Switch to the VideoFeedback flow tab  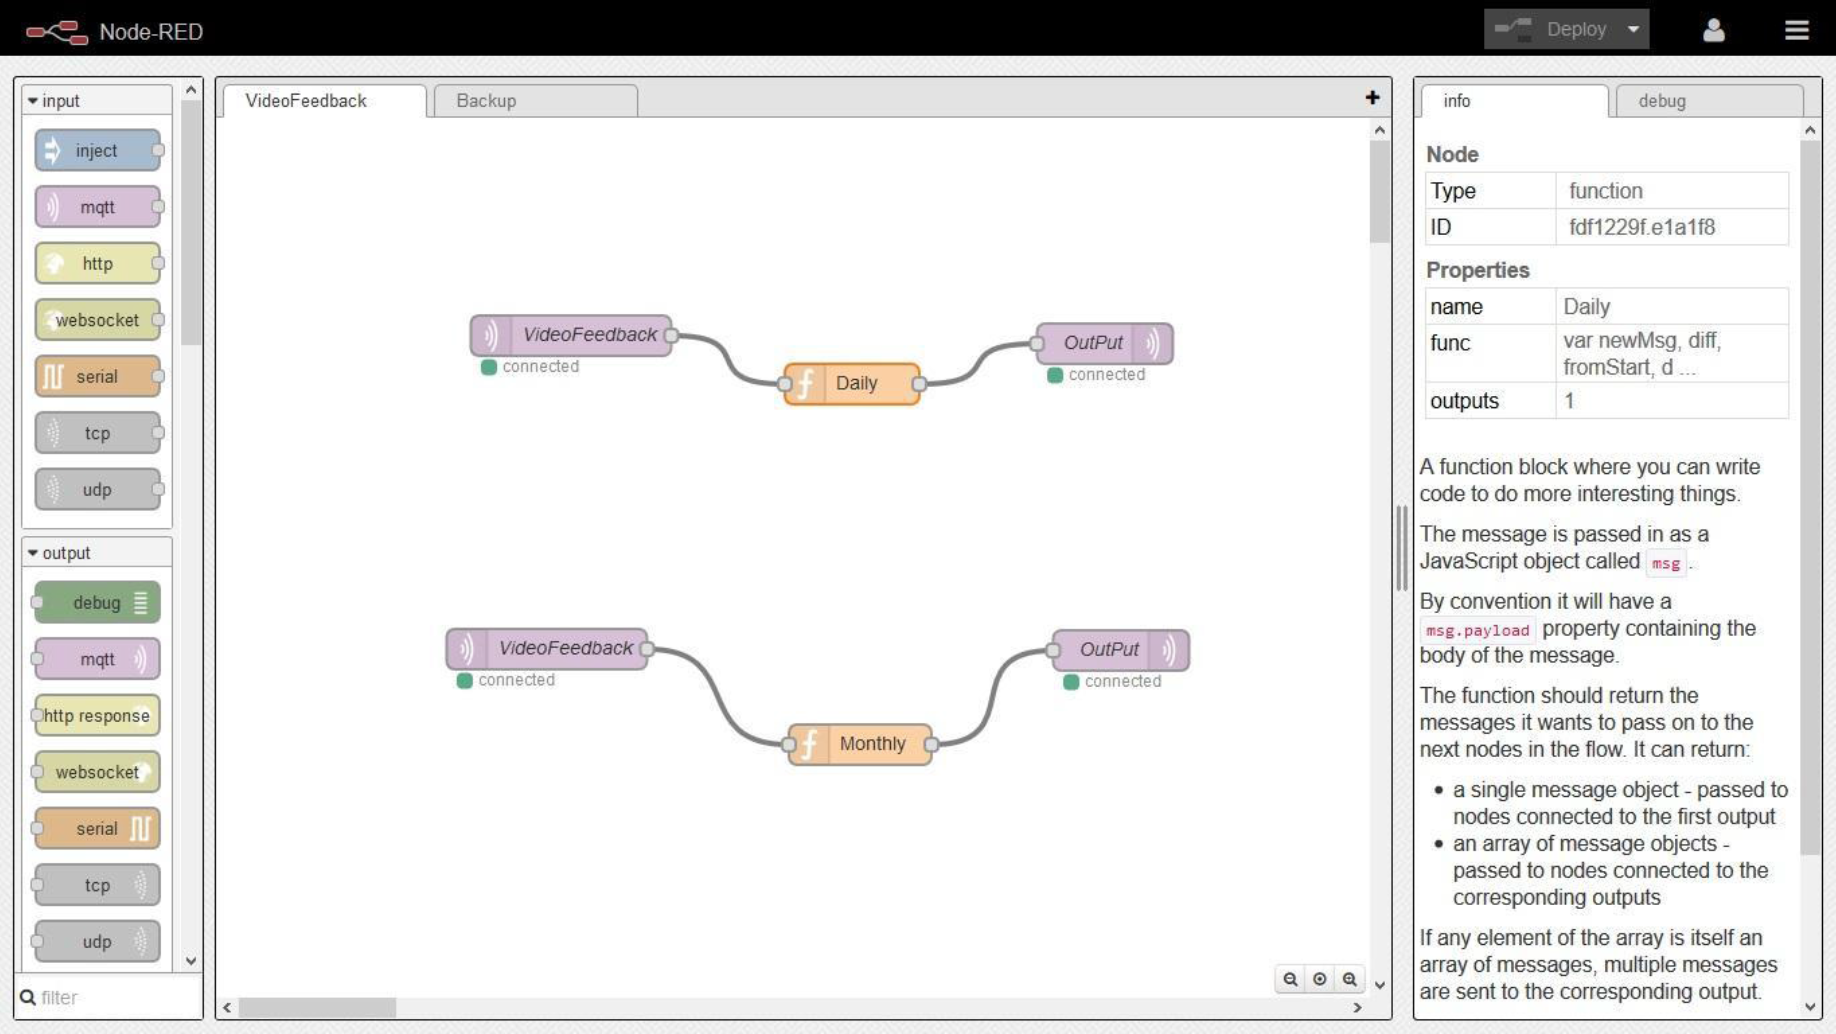coord(325,101)
